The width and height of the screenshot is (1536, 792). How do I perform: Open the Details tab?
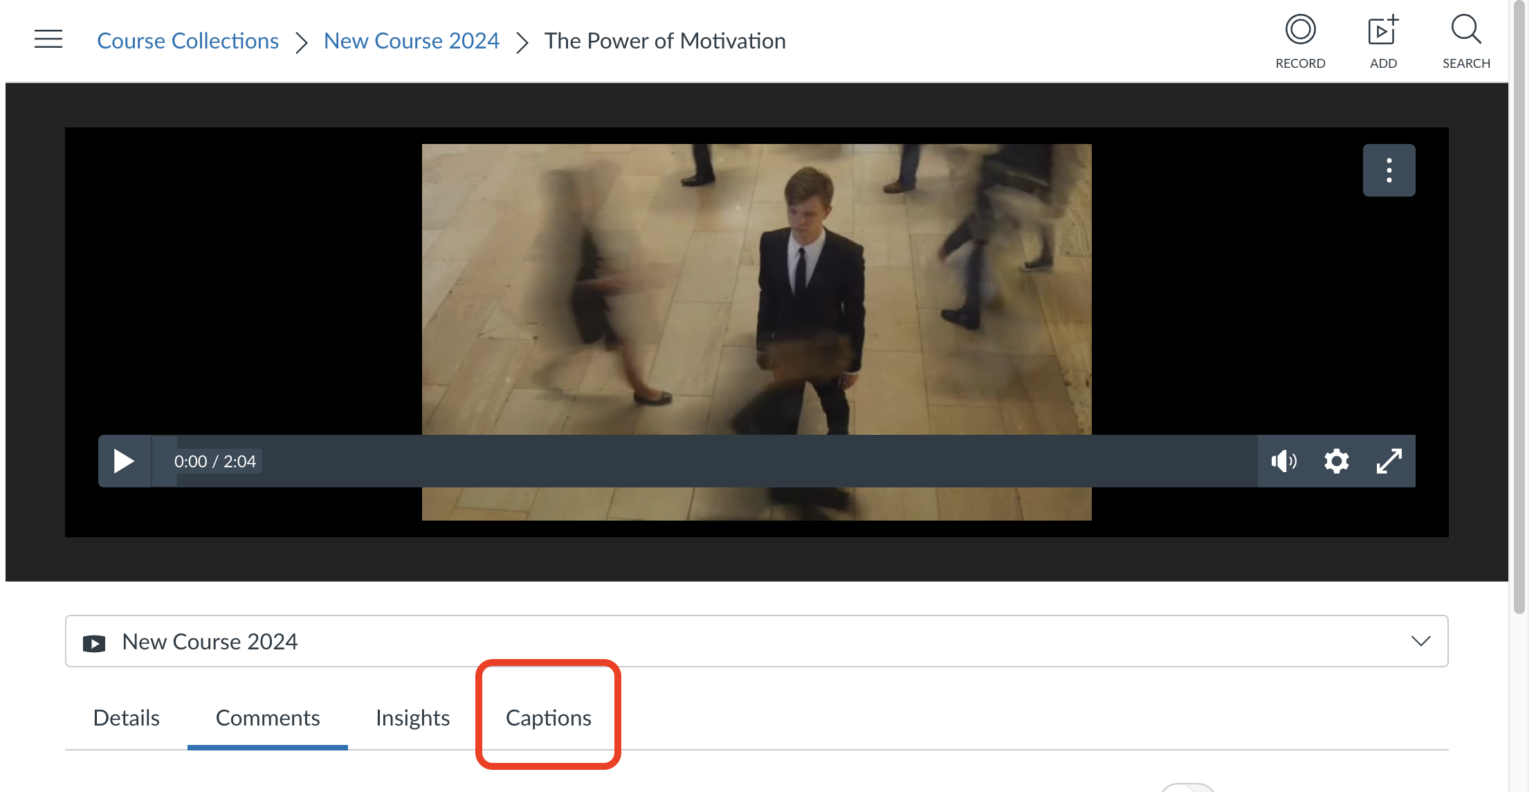(x=126, y=717)
